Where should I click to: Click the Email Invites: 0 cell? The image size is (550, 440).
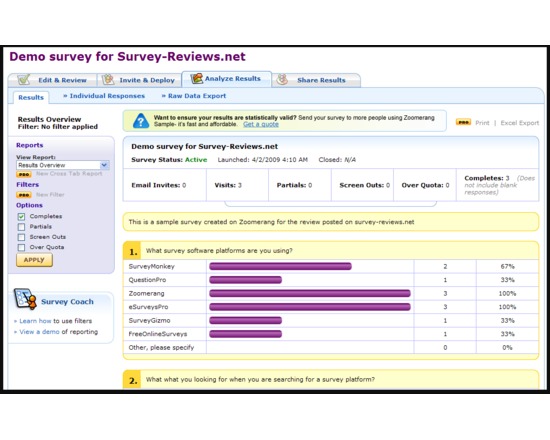165,185
